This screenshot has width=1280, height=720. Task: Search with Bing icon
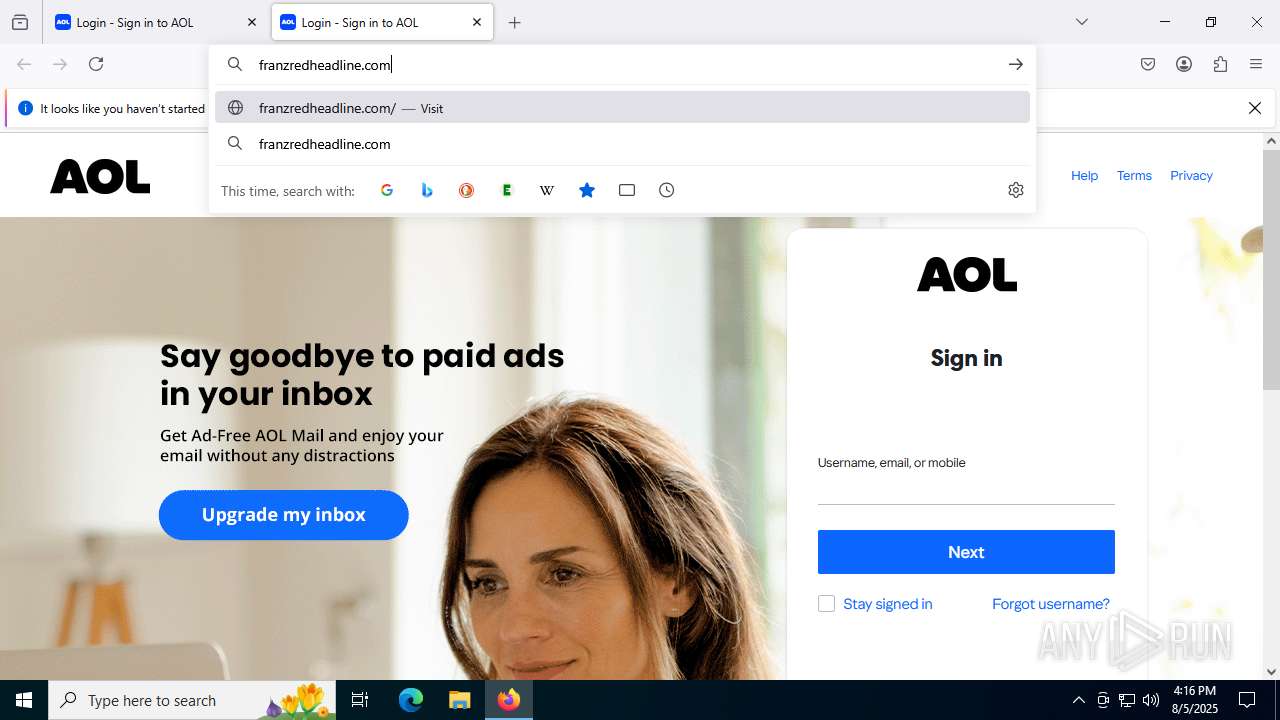pyautogui.click(x=427, y=190)
